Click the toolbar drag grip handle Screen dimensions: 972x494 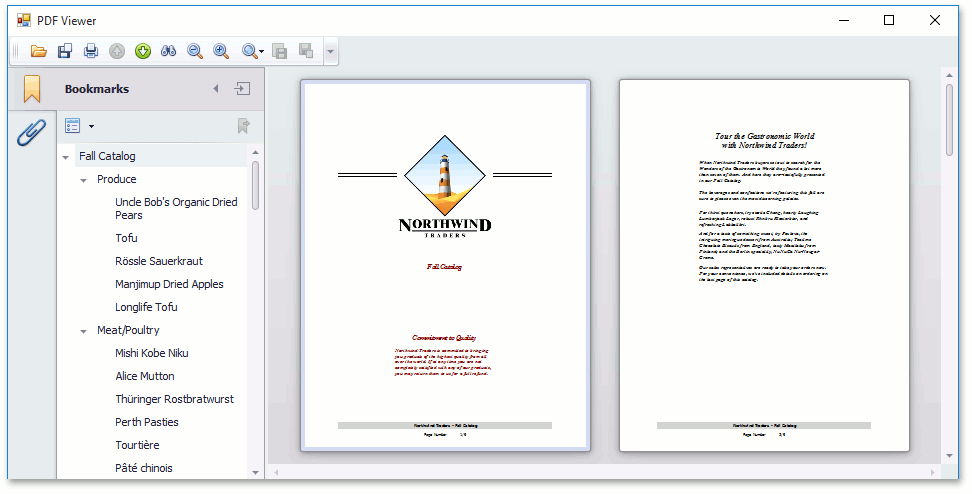17,51
